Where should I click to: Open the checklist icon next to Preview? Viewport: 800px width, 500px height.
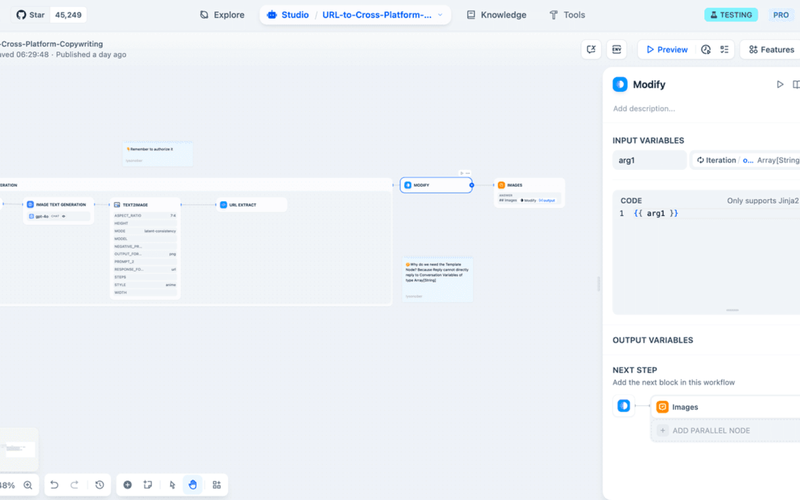(x=724, y=49)
